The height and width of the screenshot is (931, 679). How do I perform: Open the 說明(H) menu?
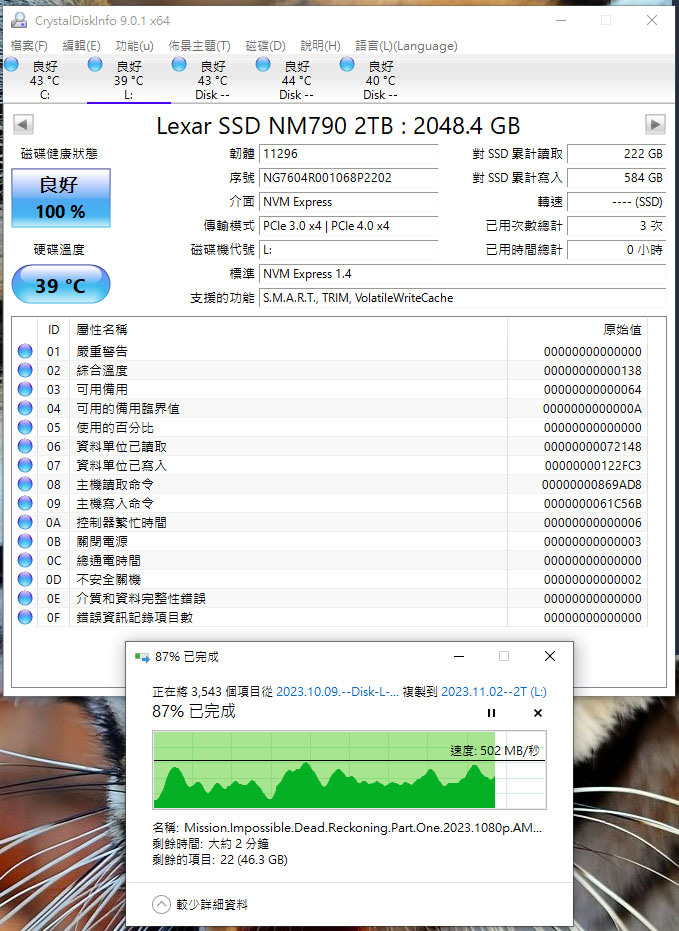(x=321, y=46)
